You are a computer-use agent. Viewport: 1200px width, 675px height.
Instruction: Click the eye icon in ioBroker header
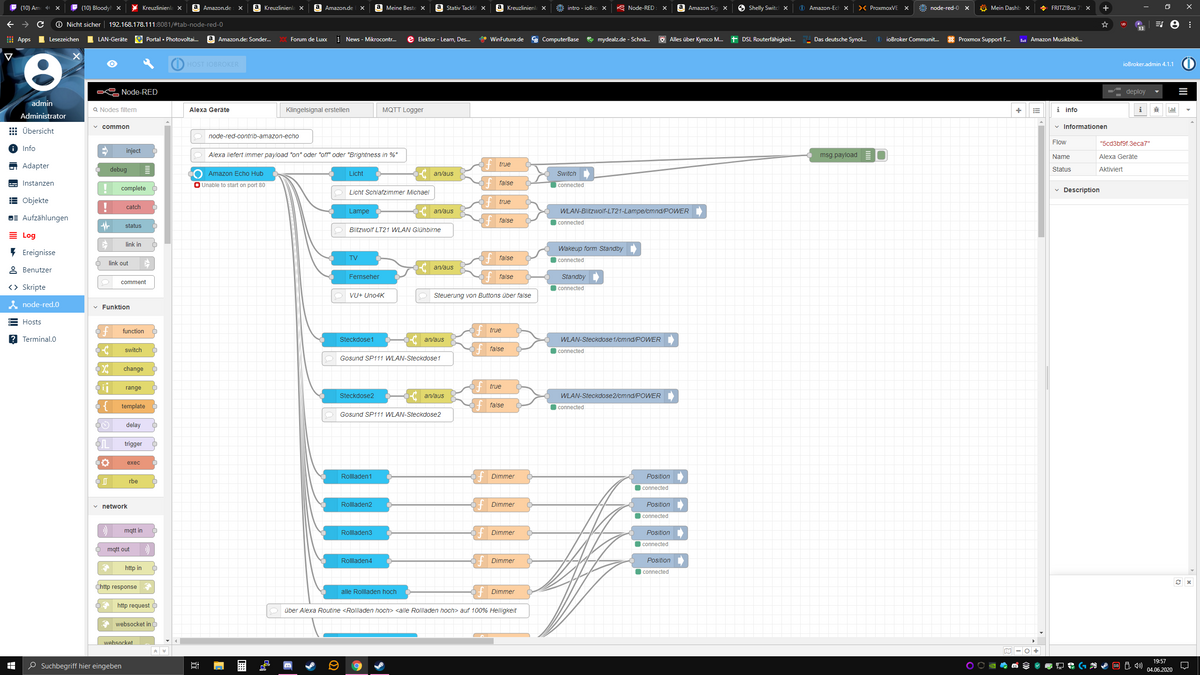[112, 64]
